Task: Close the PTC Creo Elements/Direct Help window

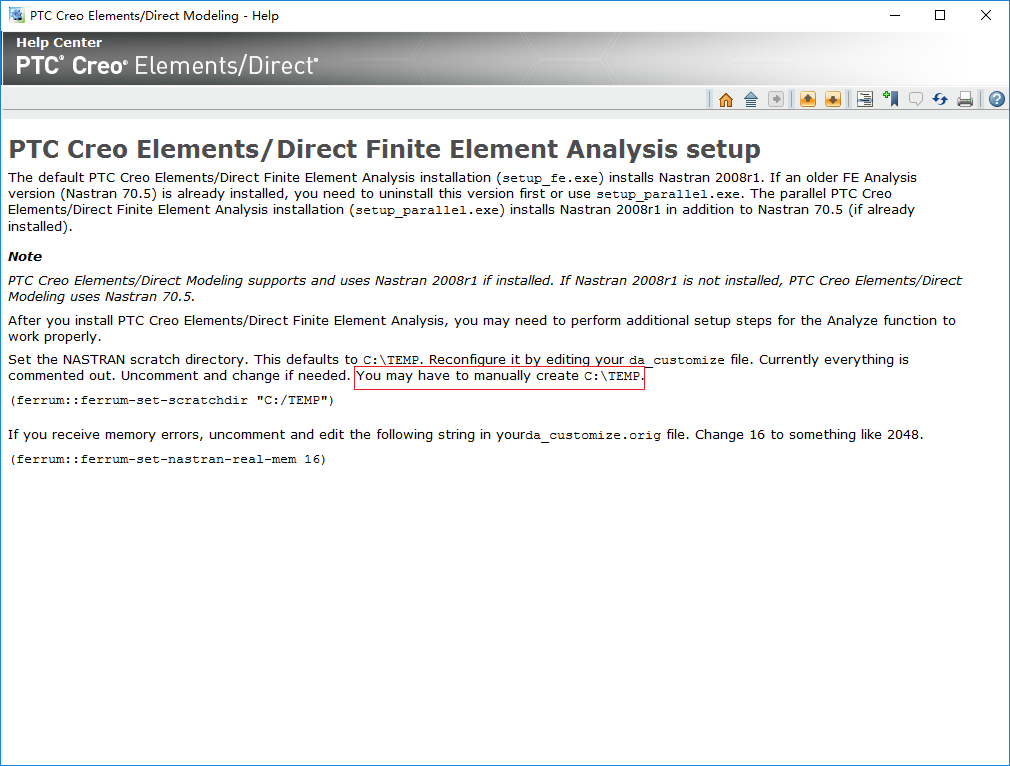Action: 986,15
